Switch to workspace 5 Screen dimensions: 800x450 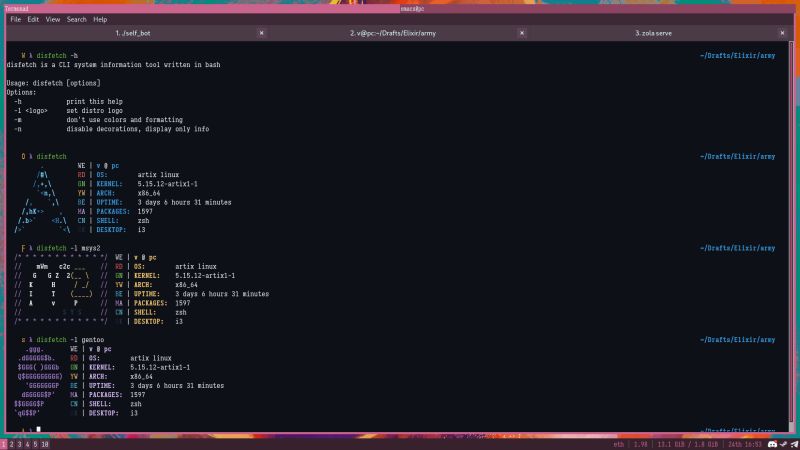(x=35, y=444)
